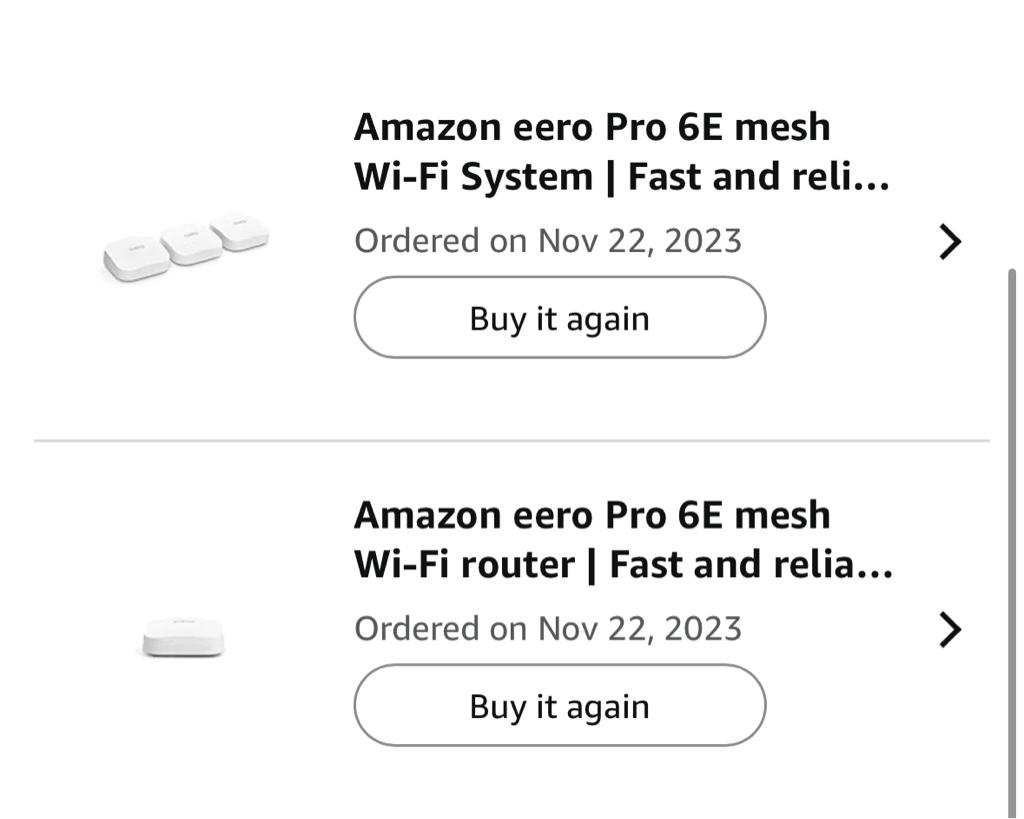Click the divider line between the two orders
This screenshot has width=1024, height=819.
tap(511, 440)
